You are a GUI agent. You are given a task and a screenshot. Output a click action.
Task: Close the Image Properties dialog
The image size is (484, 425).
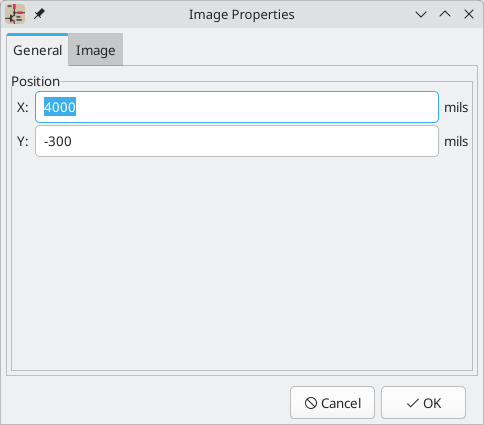(x=469, y=14)
